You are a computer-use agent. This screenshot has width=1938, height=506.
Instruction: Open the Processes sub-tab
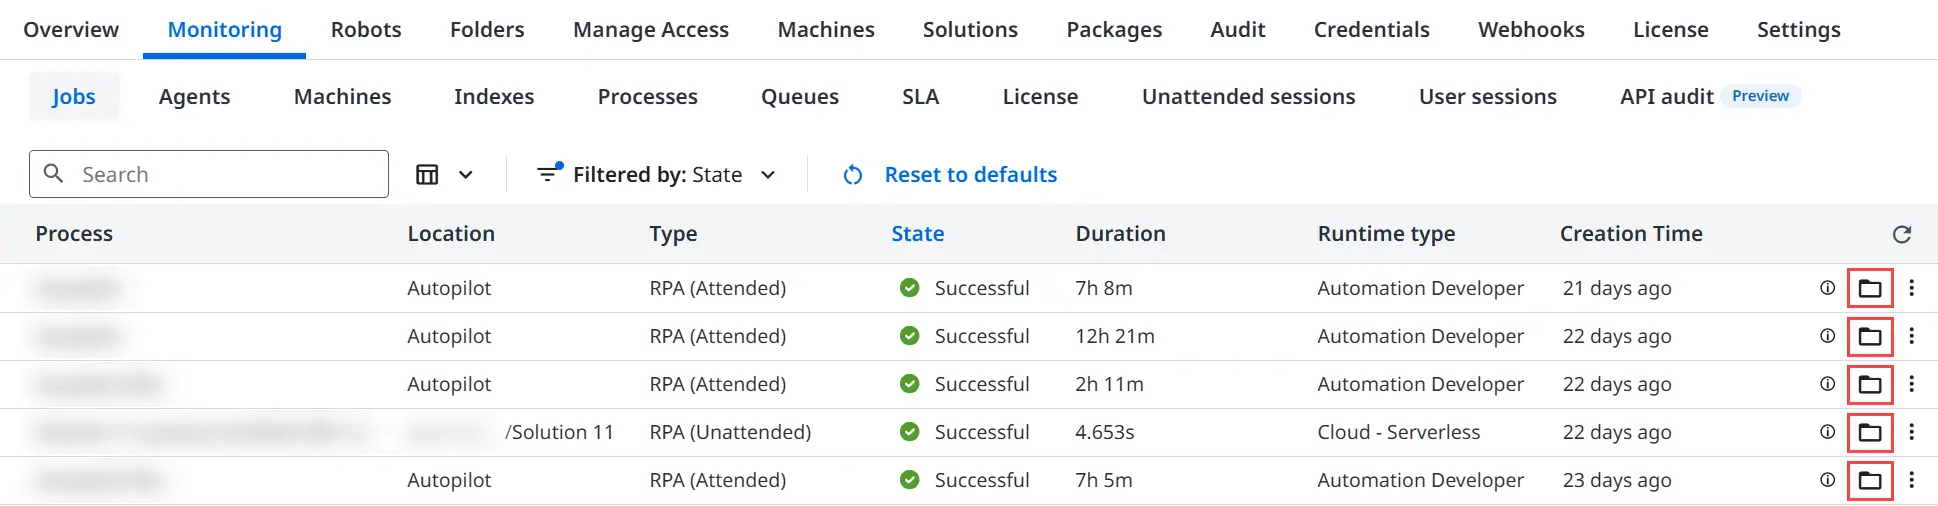[648, 96]
